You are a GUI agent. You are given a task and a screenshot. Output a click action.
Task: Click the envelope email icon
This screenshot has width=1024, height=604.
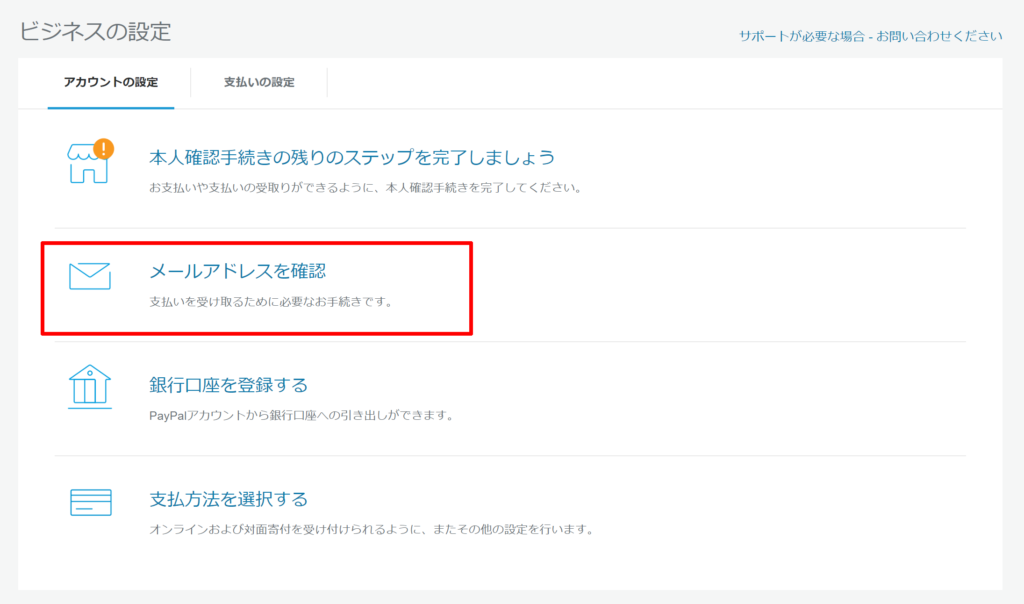(90, 276)
